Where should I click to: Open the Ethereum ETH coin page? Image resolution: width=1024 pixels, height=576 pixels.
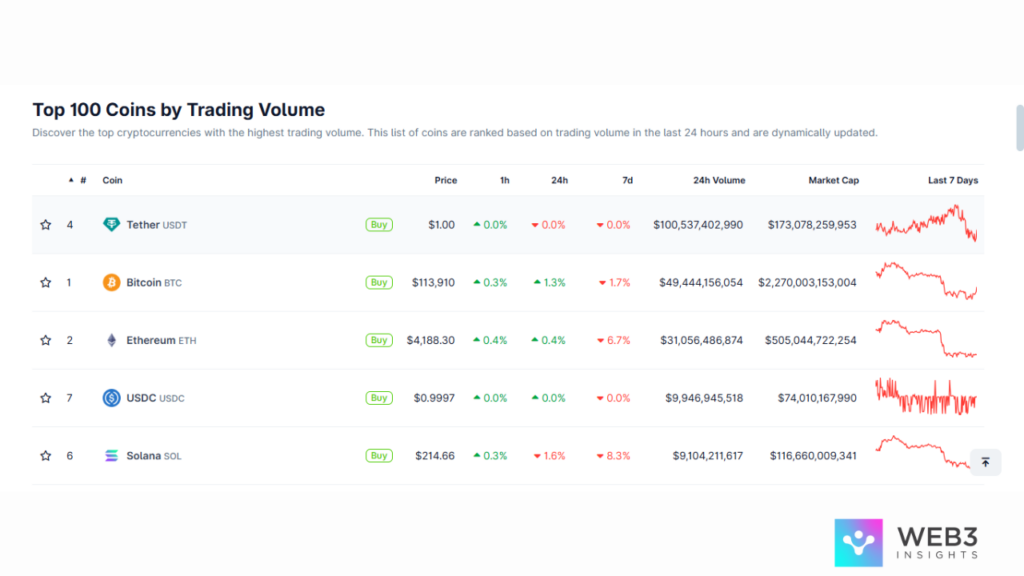[x=161, y=340]
